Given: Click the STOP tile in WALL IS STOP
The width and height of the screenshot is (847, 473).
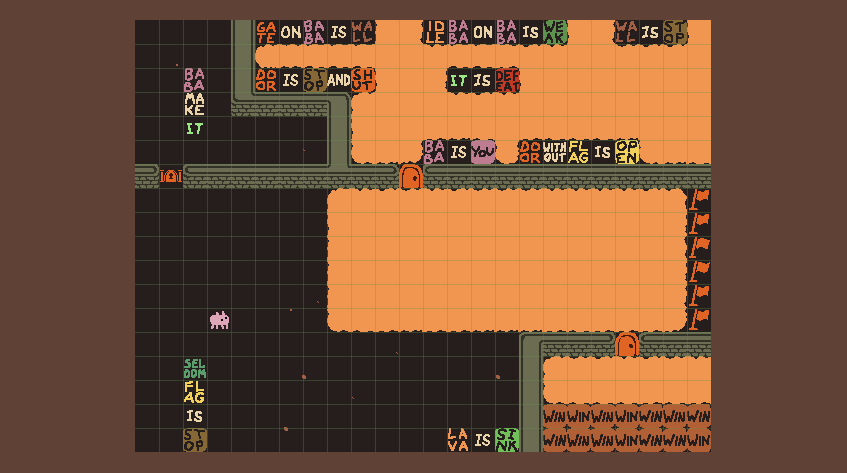Looking at the screenshot, I should (x=675, y=32).
